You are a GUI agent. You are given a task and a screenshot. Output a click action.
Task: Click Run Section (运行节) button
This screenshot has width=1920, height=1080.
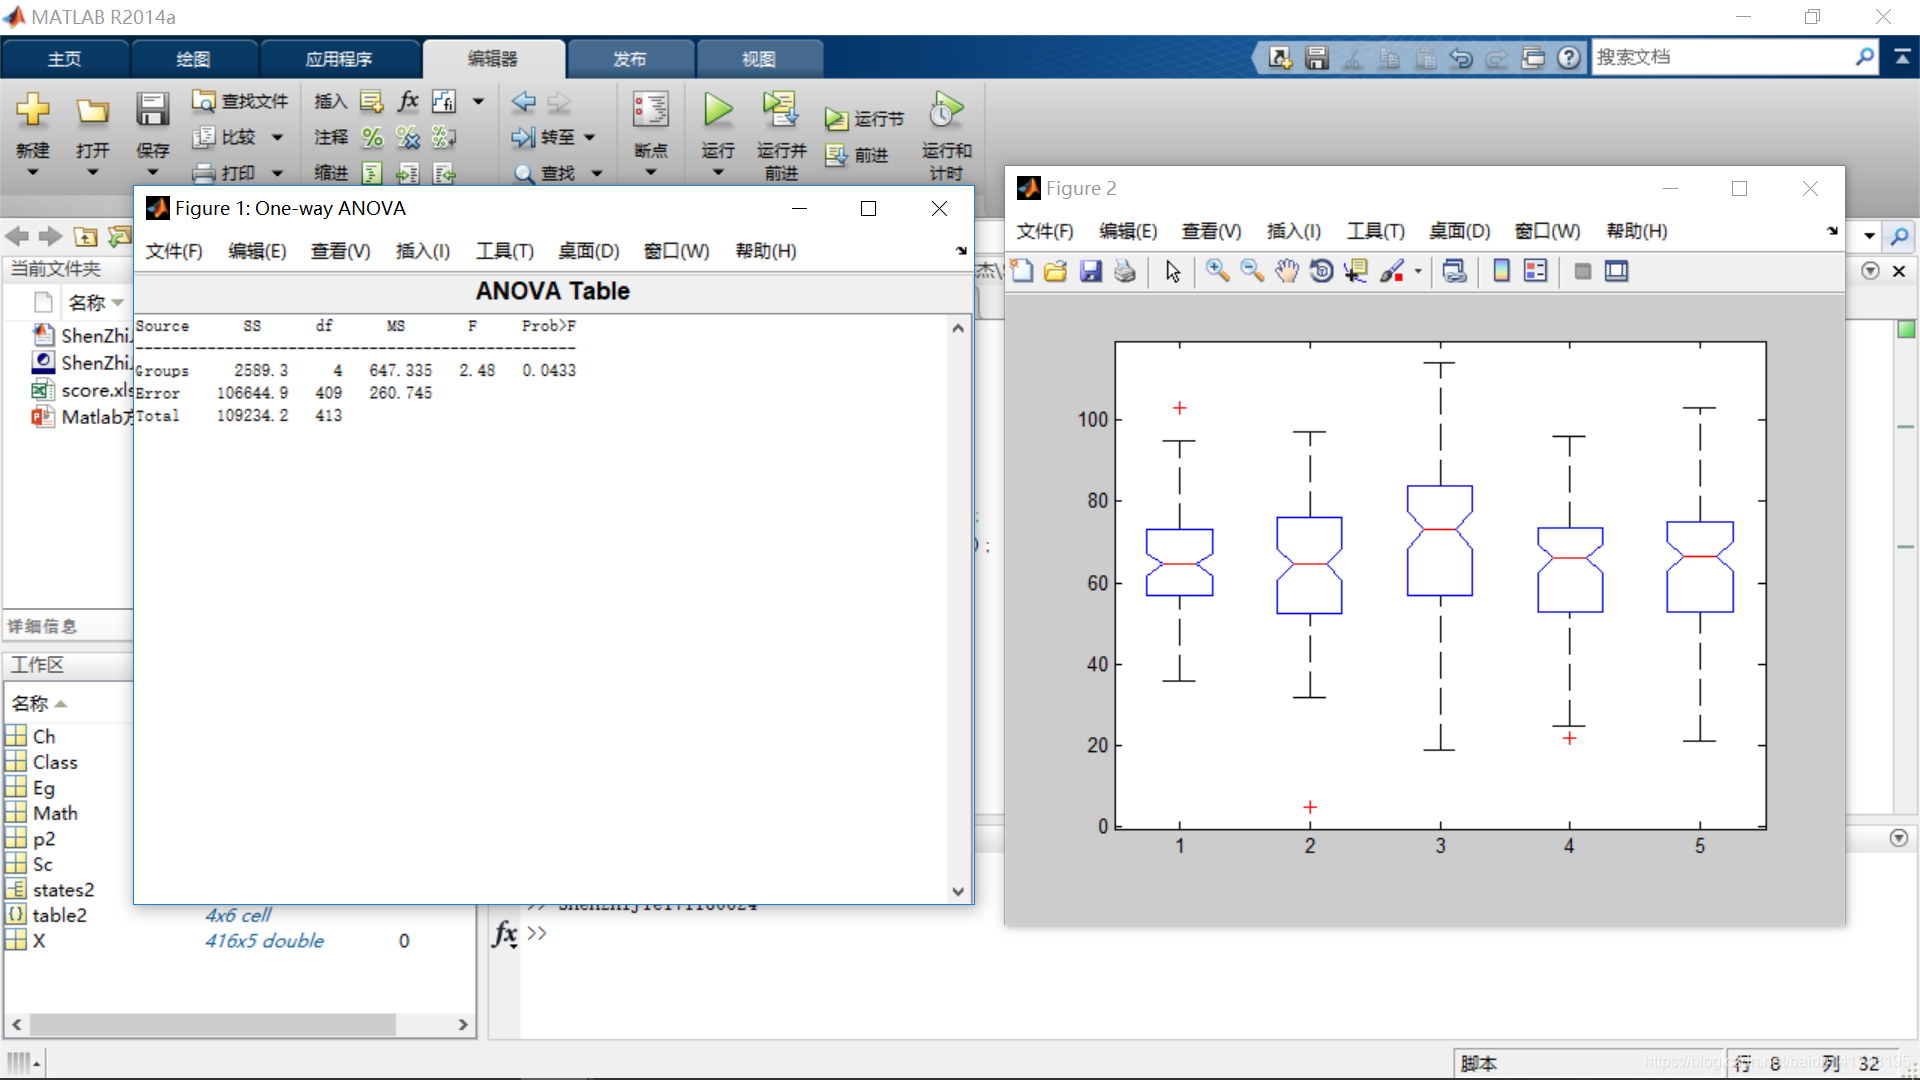(x=865, y=119)
